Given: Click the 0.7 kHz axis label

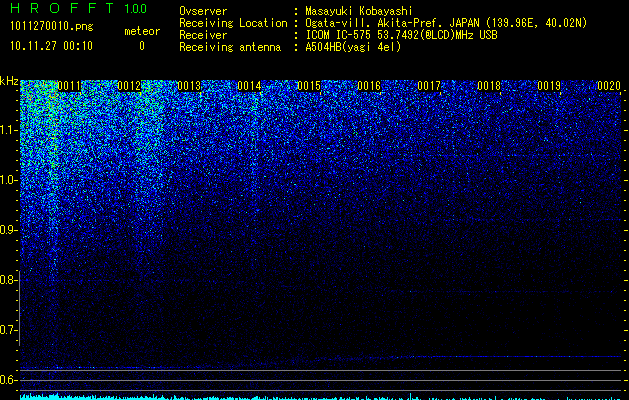Looking at the screenshot, I should pos(9,330).
